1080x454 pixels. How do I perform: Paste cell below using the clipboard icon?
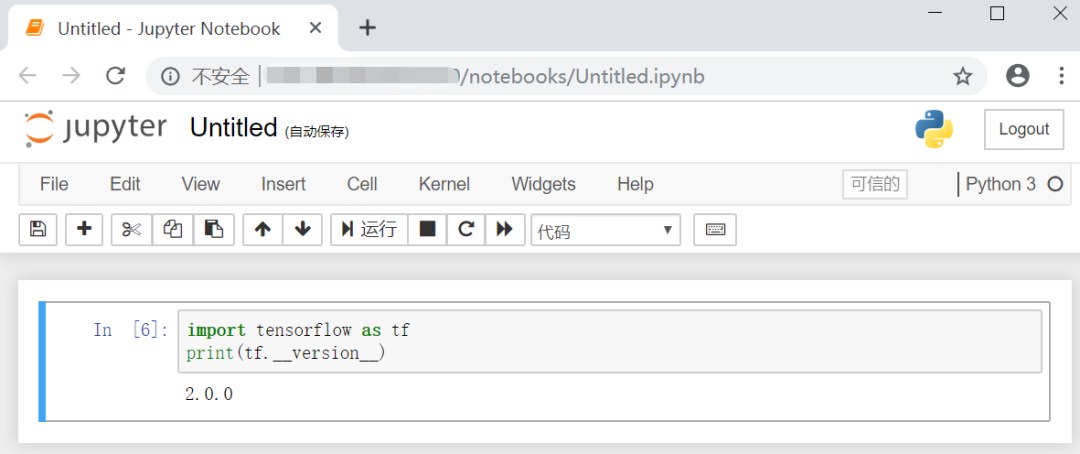(213, 230)
